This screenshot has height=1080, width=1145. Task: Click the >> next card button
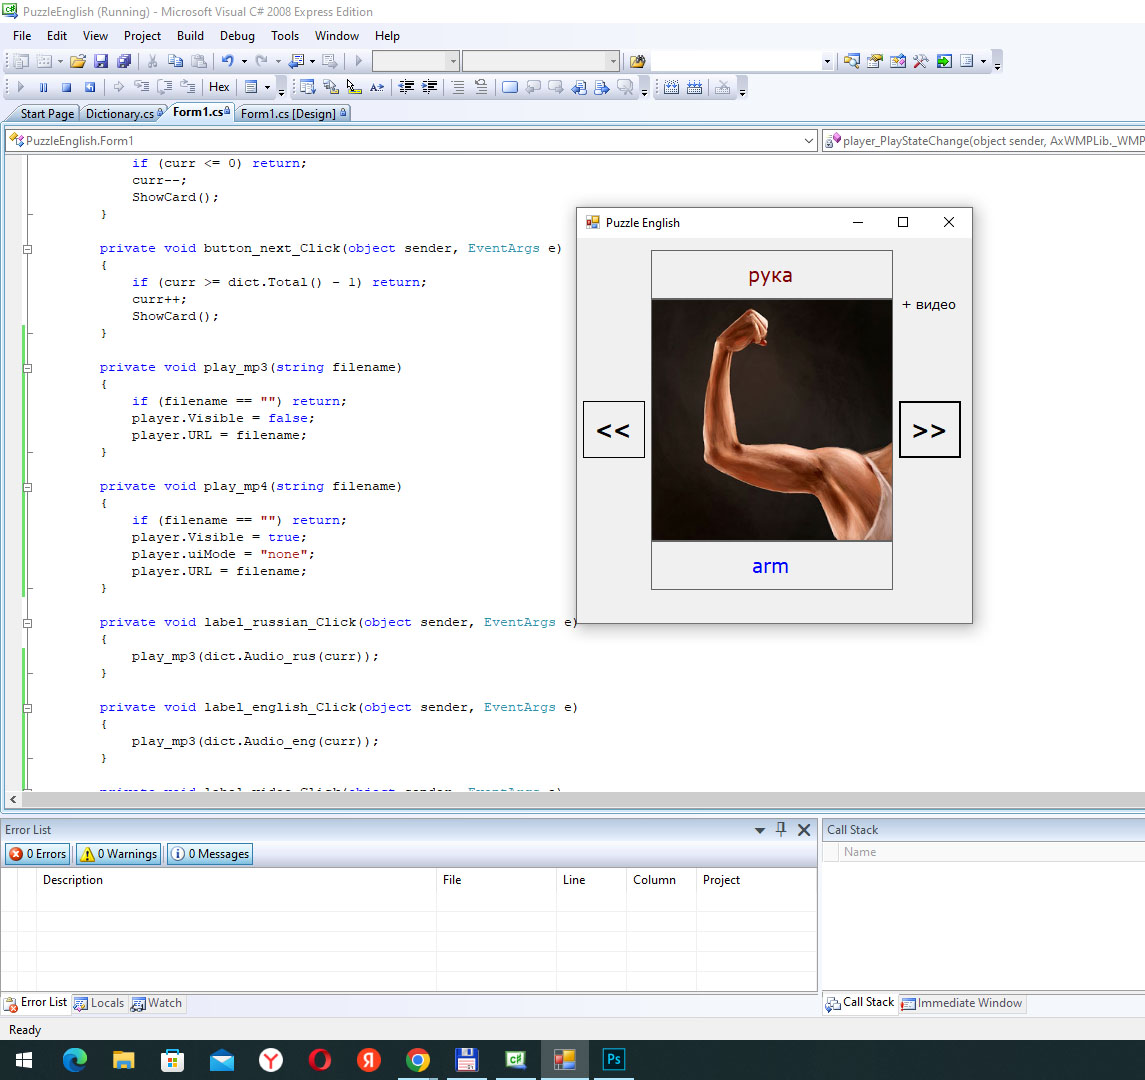coord(929,429)
